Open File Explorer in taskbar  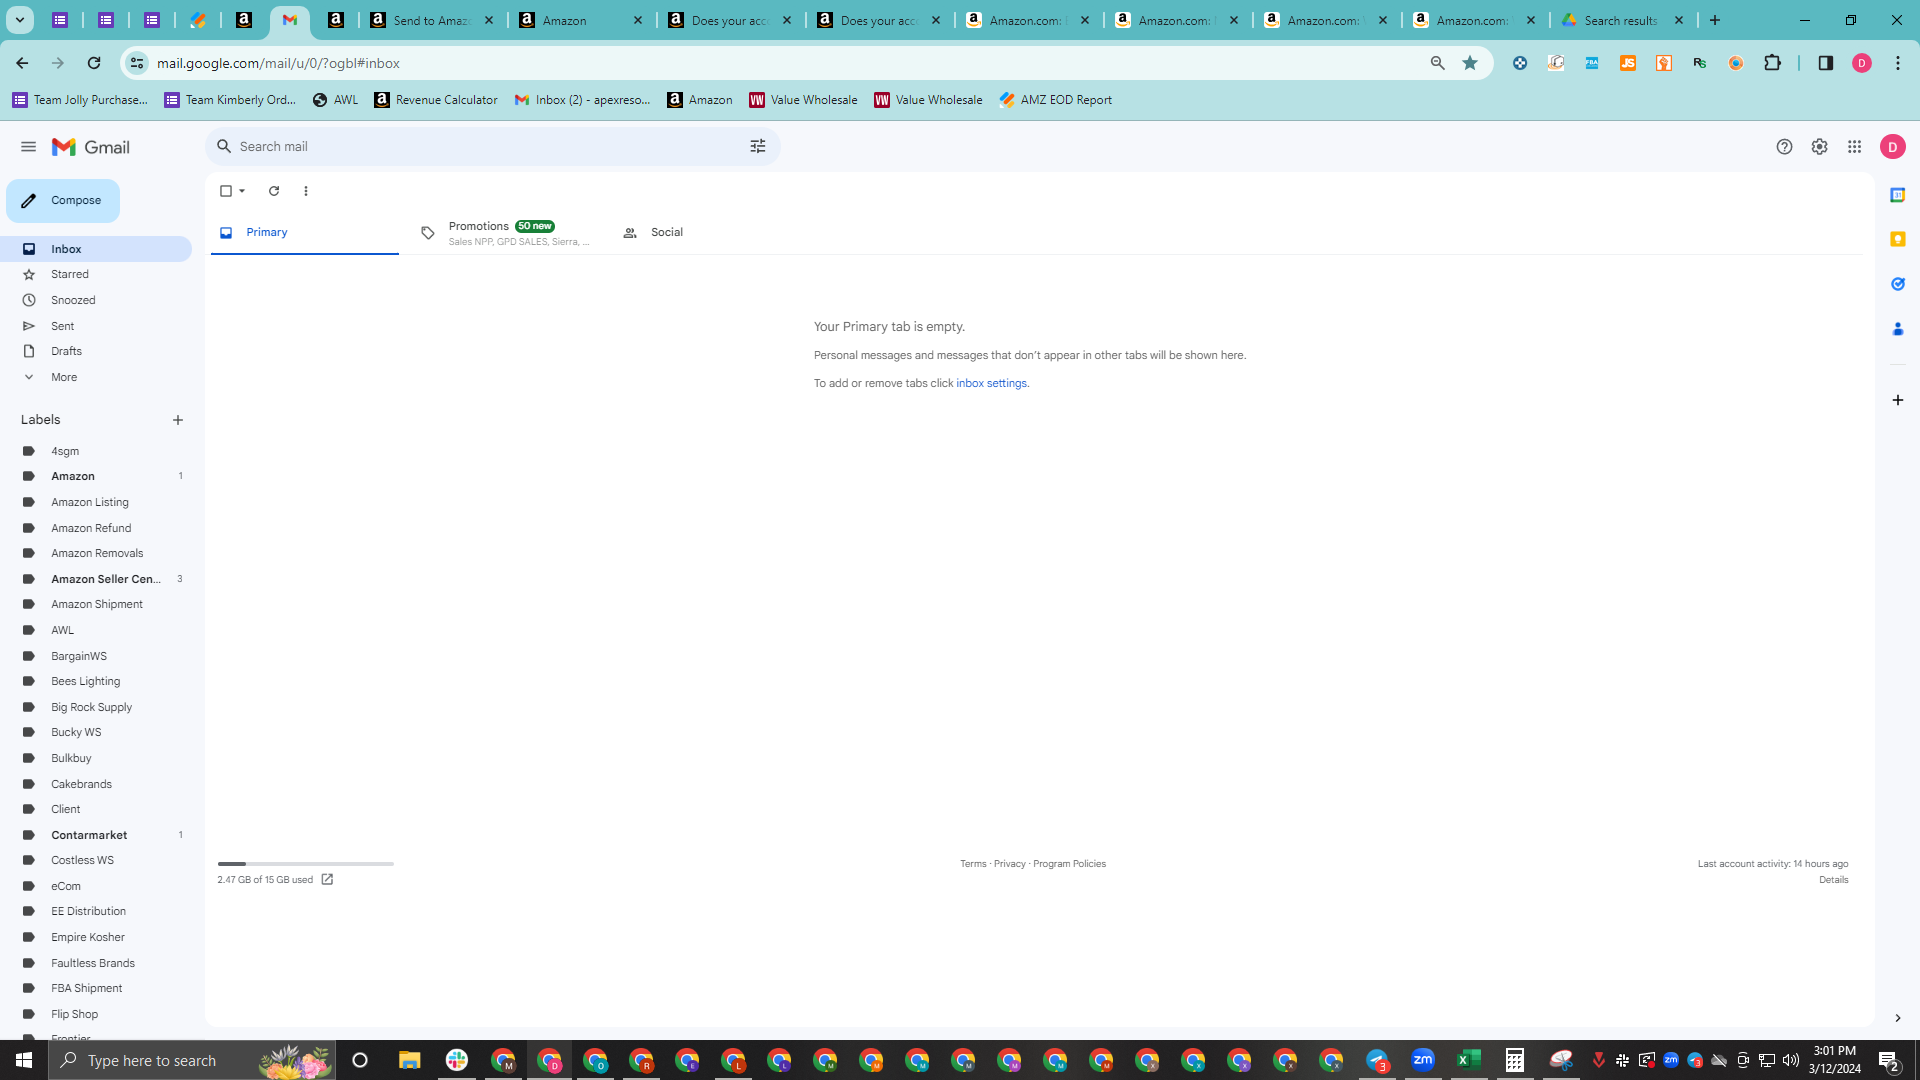[409, 1060]
